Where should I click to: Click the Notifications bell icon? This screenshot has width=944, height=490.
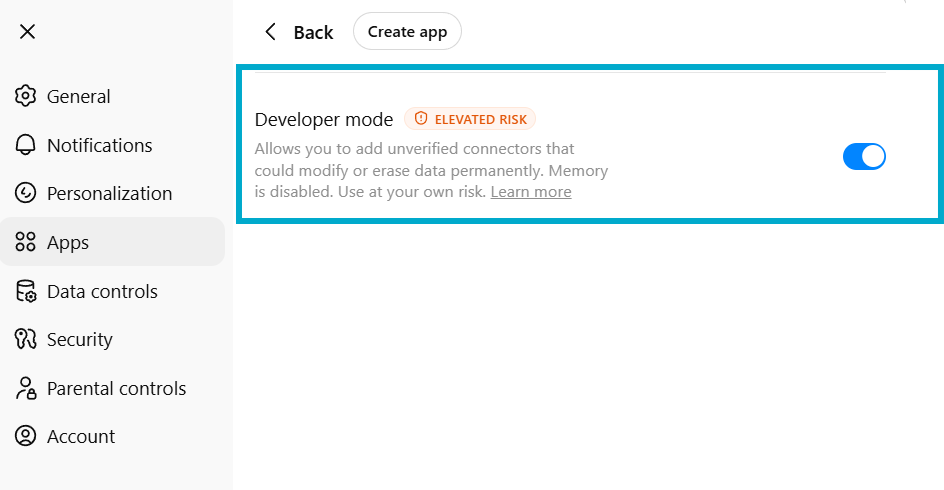click(x=26, y=145)
